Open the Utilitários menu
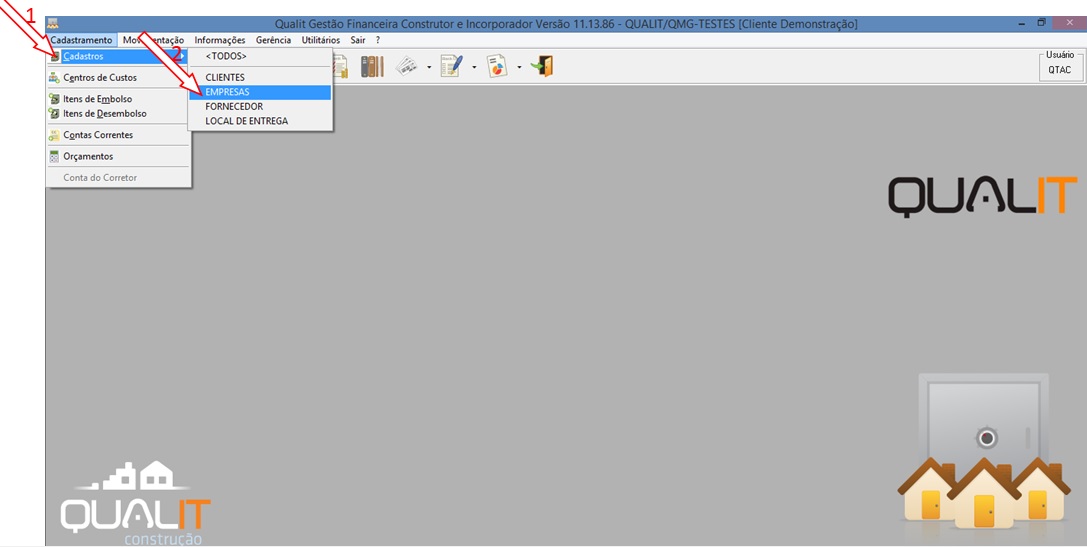This screenshot has width=1087, height=547. [321, 40]
